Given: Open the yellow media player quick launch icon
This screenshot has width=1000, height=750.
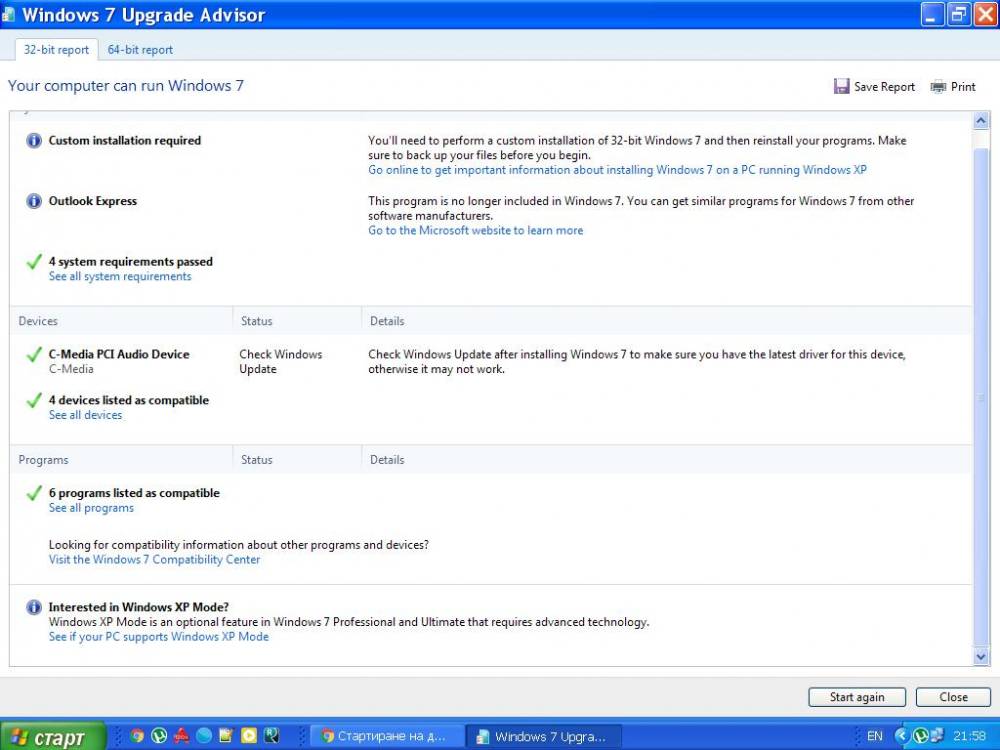Looking at the screenshot, I should pyautogui.click(x=249, y=736).
